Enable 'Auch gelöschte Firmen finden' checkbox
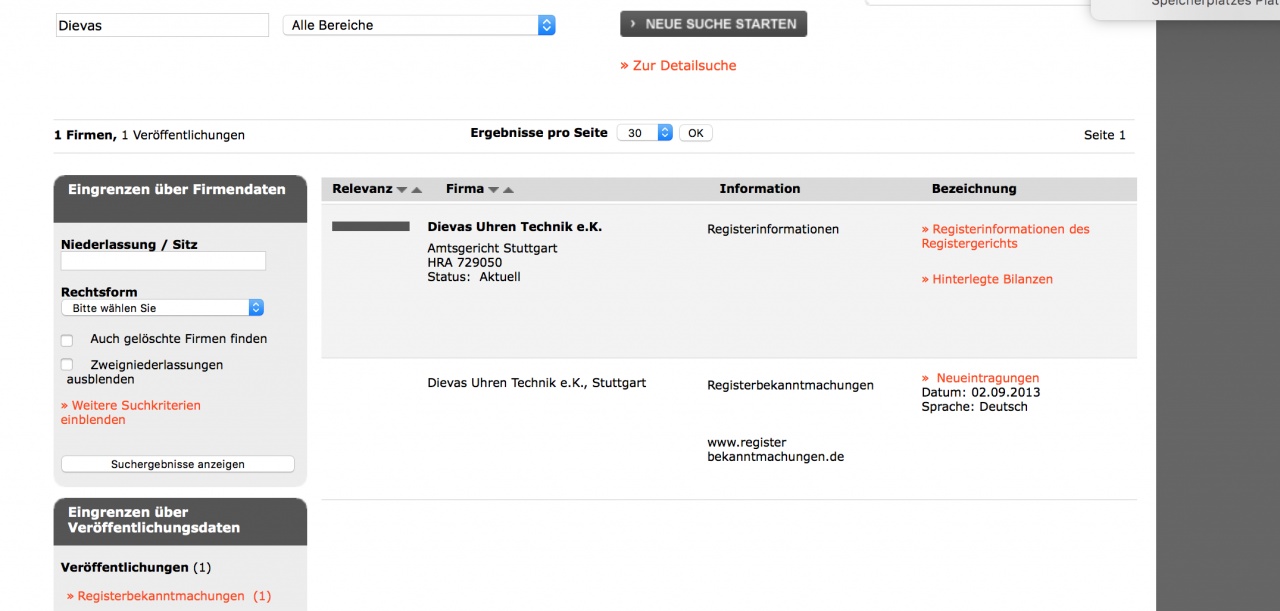Viewport: 1280px width, 611px height. (67, 340)
